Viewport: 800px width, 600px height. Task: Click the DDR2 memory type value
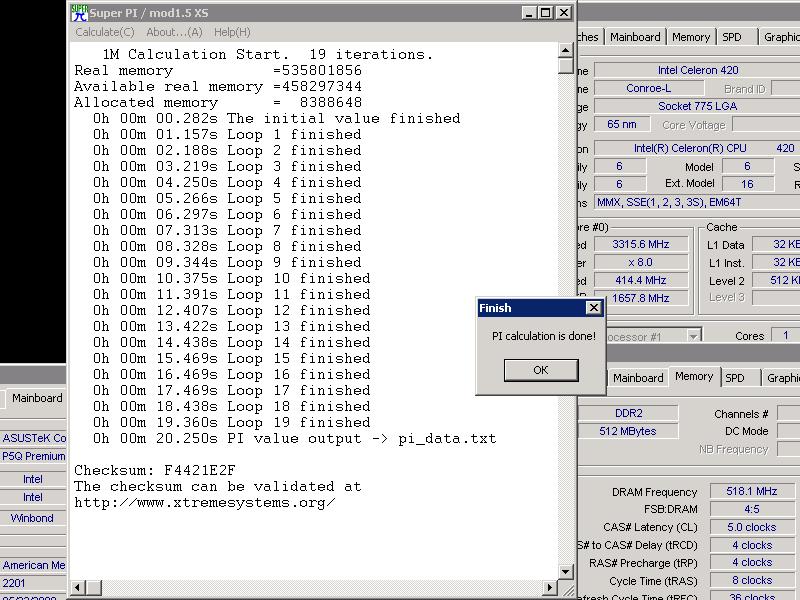coord(629,413)
